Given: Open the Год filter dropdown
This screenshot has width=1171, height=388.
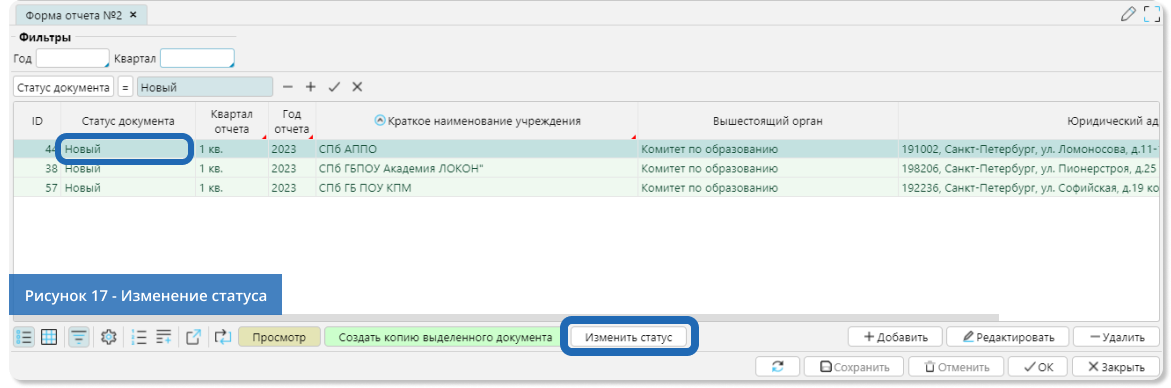Looking at the screenshot, I should [72, 58].
